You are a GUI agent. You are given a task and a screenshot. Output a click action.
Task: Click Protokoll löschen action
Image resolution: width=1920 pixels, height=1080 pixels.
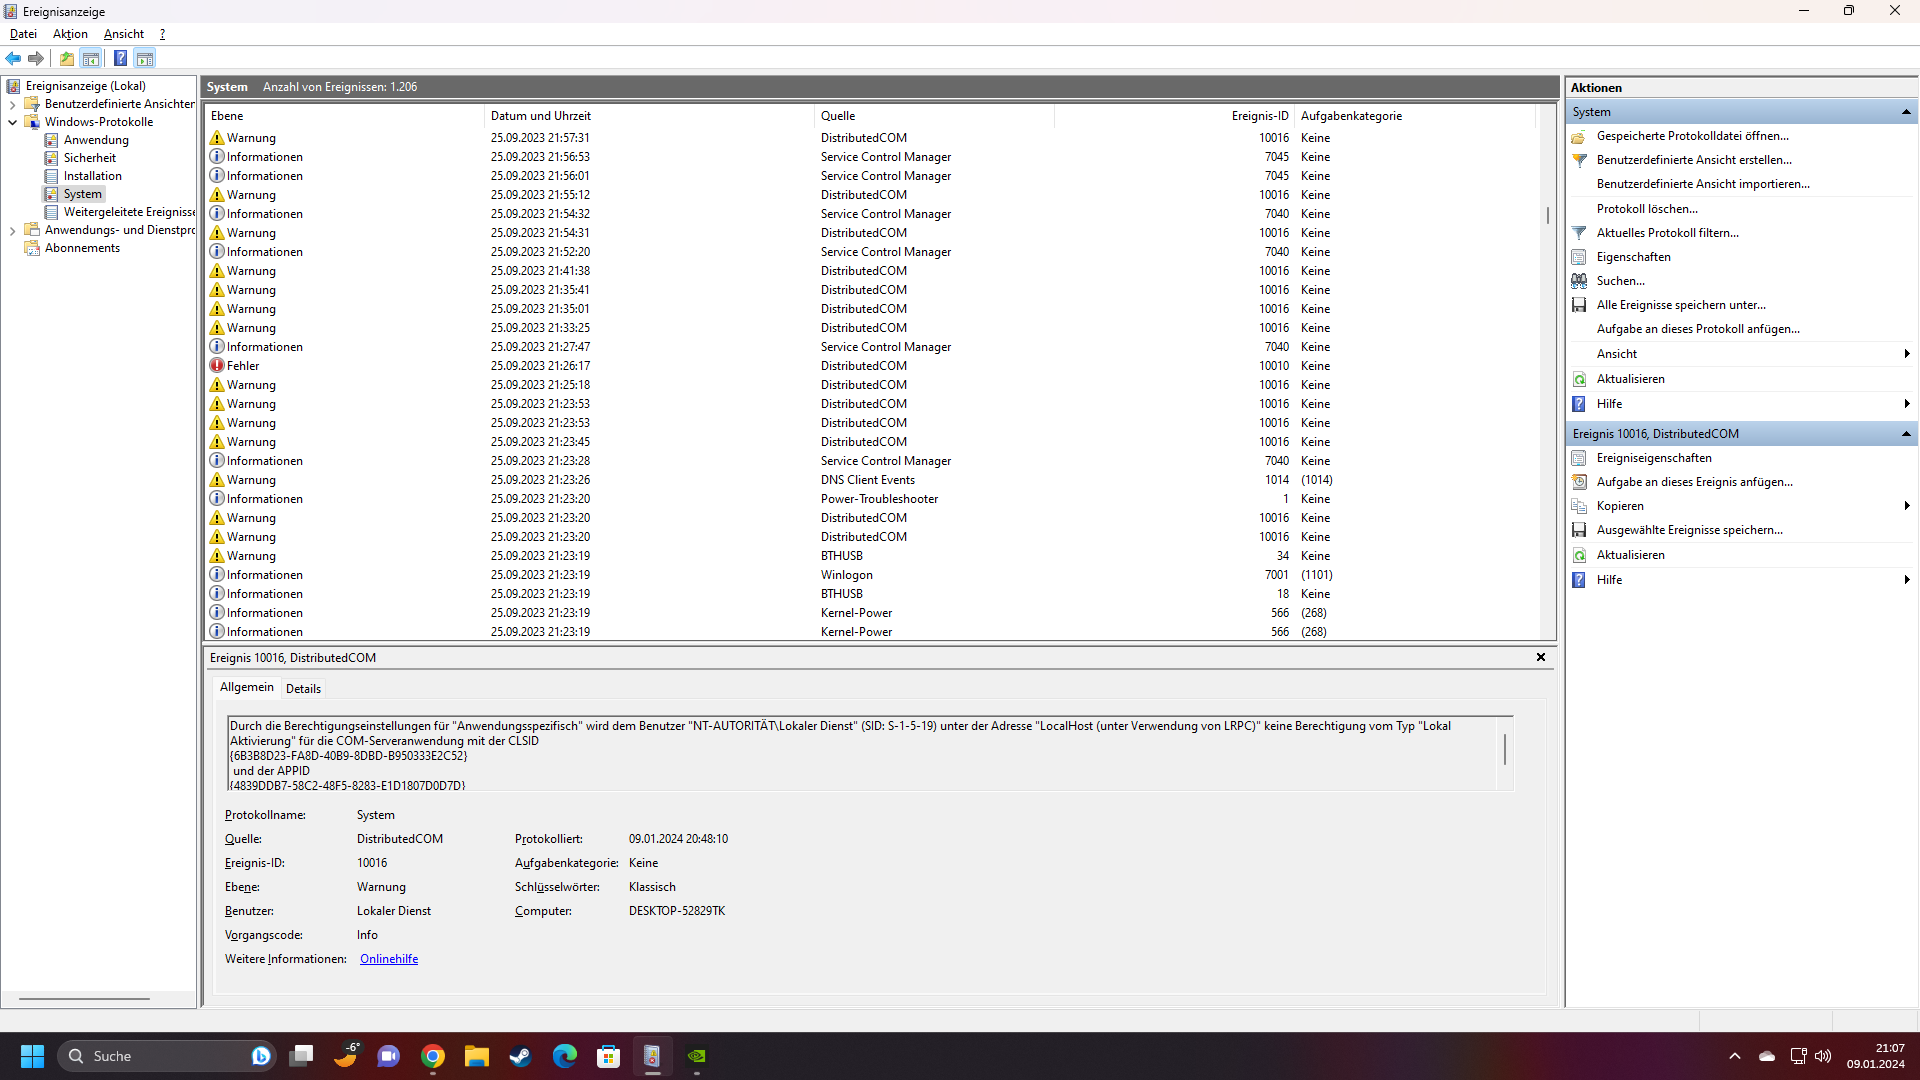click(1647, 209)
